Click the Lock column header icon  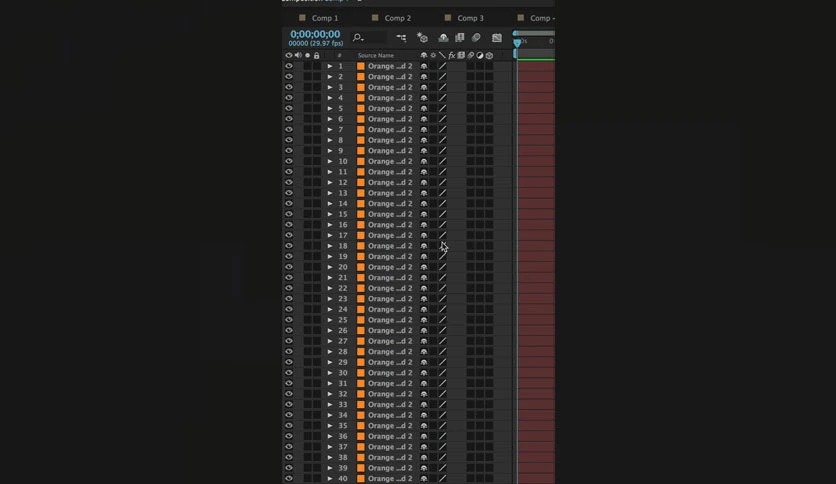pyautogui.click(x=317, y=55)
